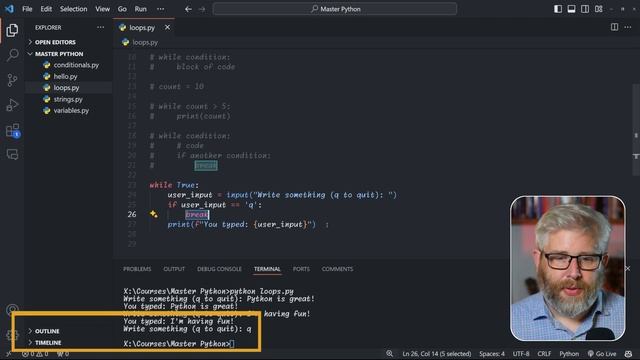Image resolution: width=640 pixels, height=360 pixels.
Task: Open the Search view in activity bar
Action: pos(12,55)
